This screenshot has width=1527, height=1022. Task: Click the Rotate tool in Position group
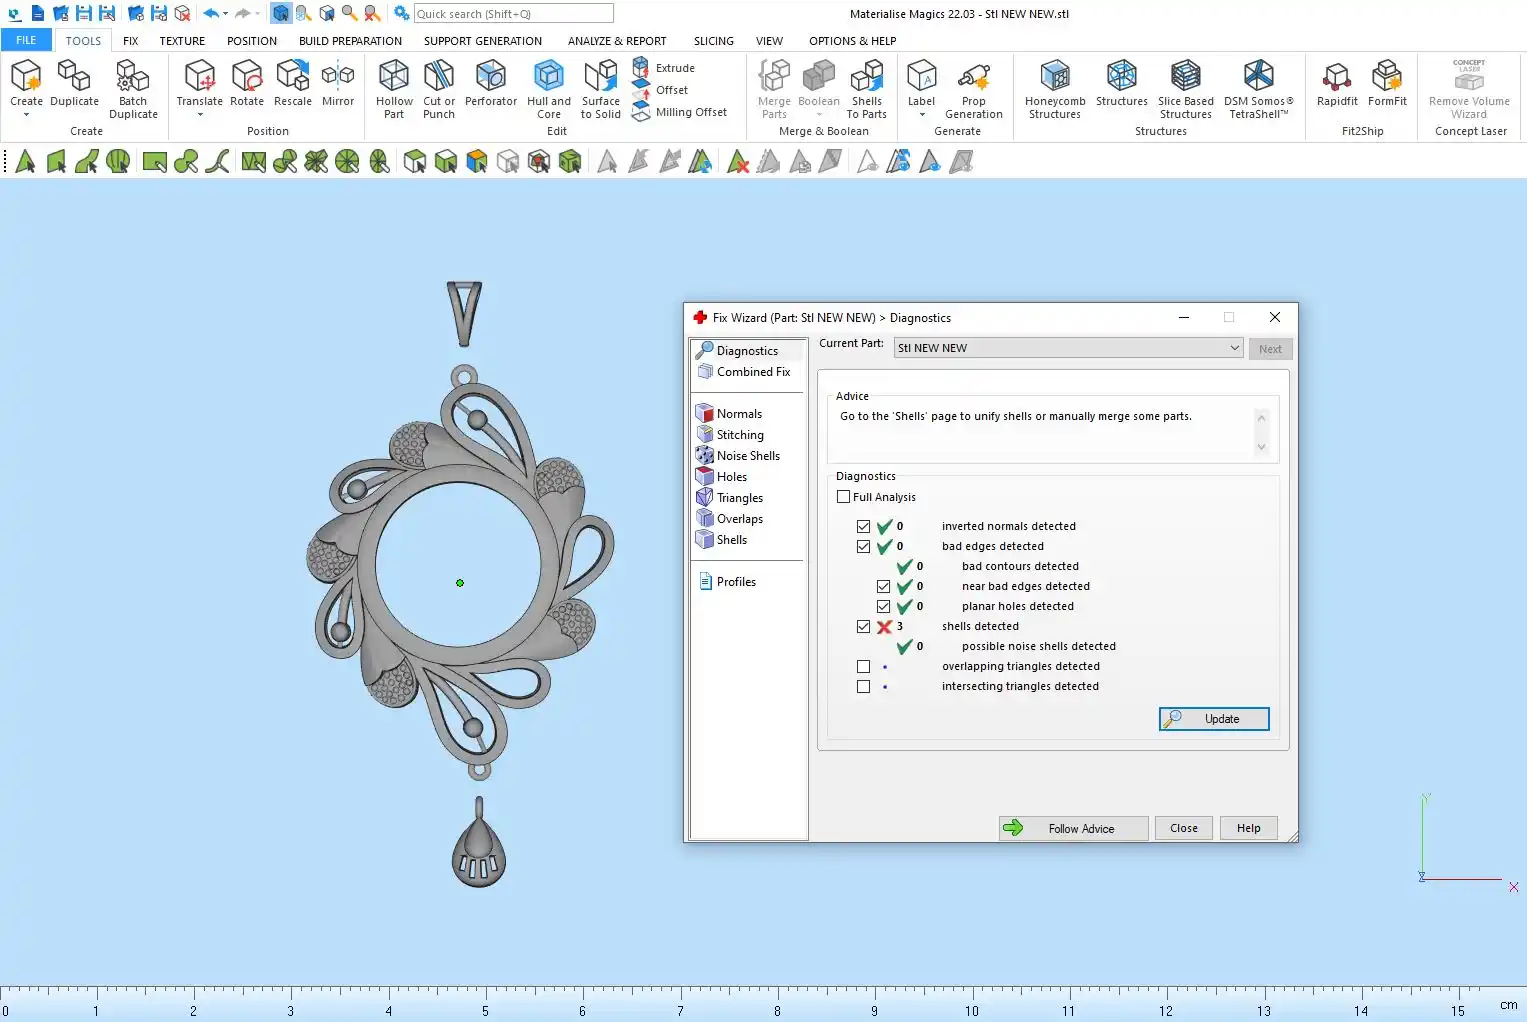pyautogui.click(x=247, y=77)
